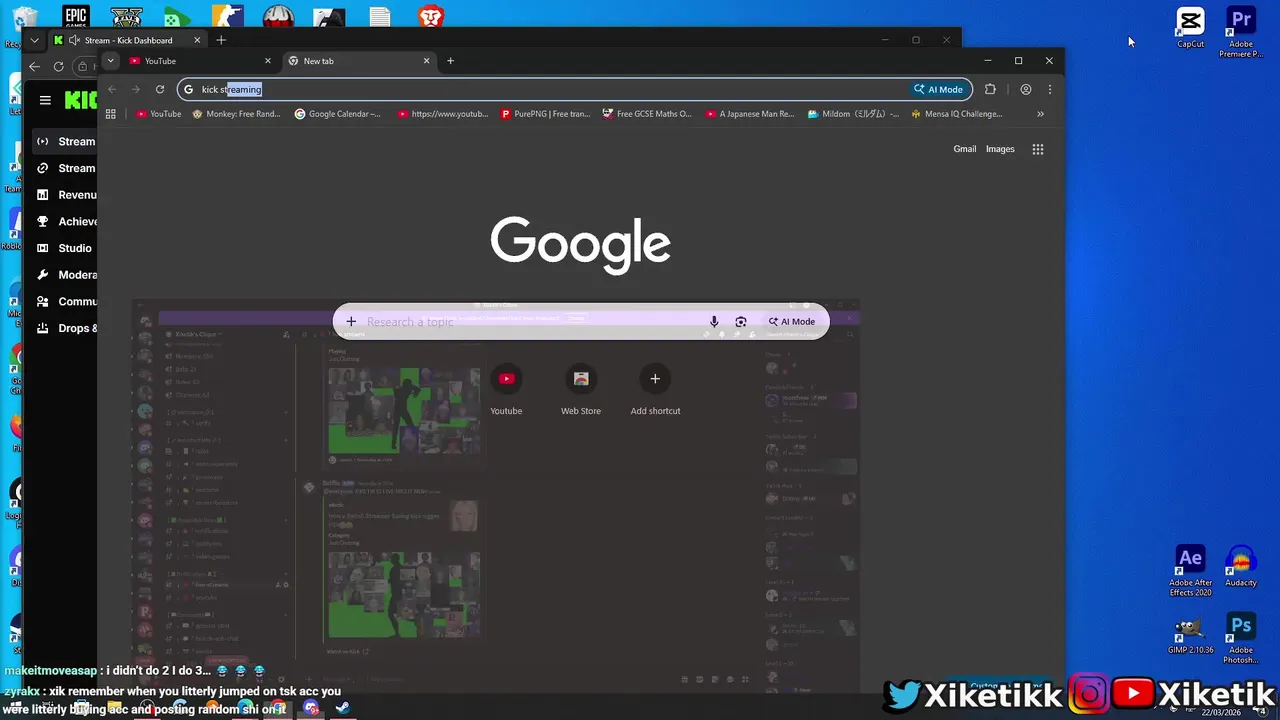The image size is (1280, 720).
Task: Expand tab search dropdown in Kick window
Action: (35, 40)
